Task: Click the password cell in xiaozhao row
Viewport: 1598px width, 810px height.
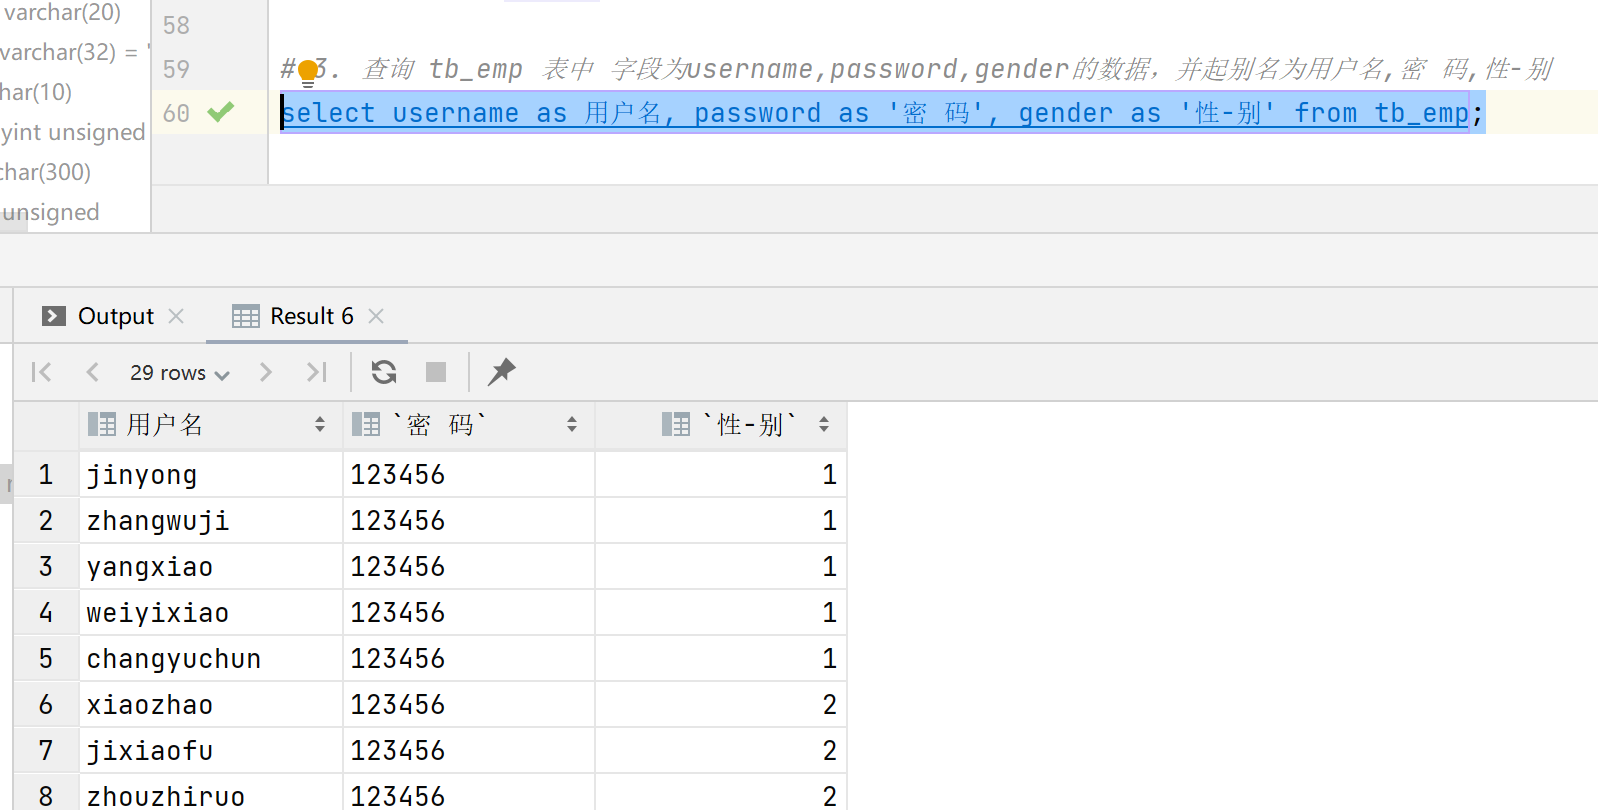Action: pyautogui.click(x=469, y=705)
